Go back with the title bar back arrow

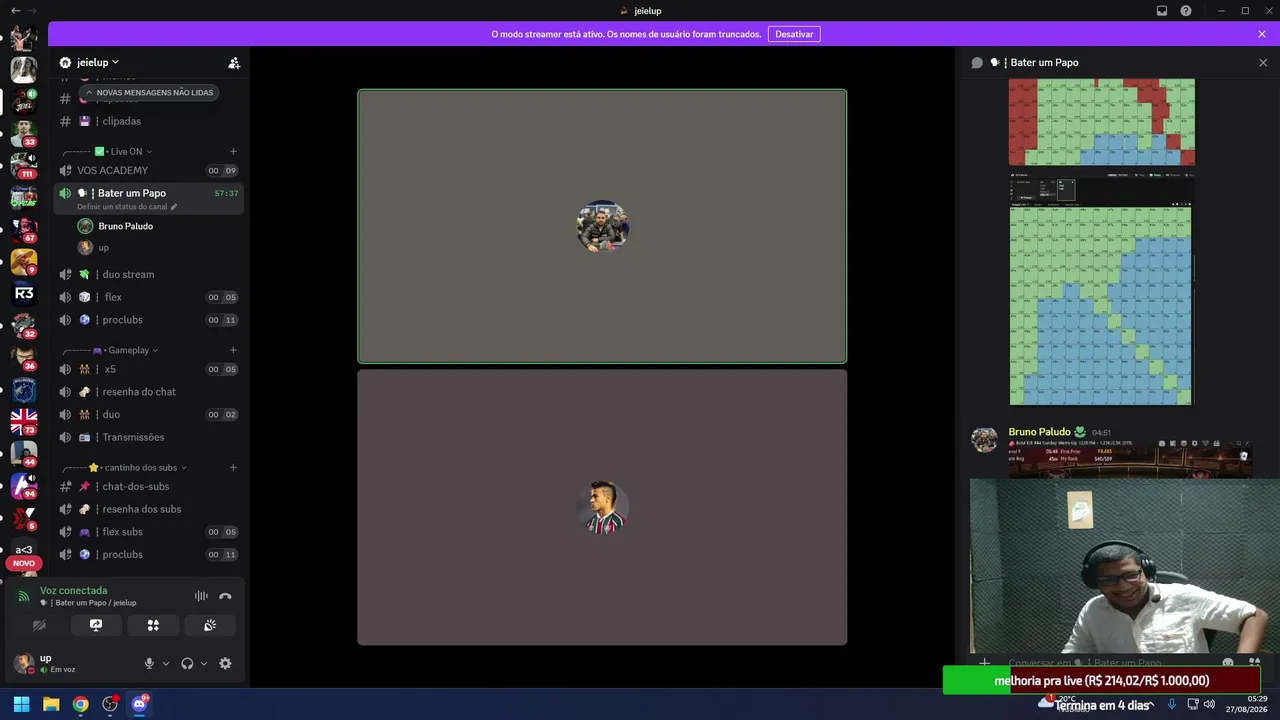pyautogui.click(x=15, y=11)
